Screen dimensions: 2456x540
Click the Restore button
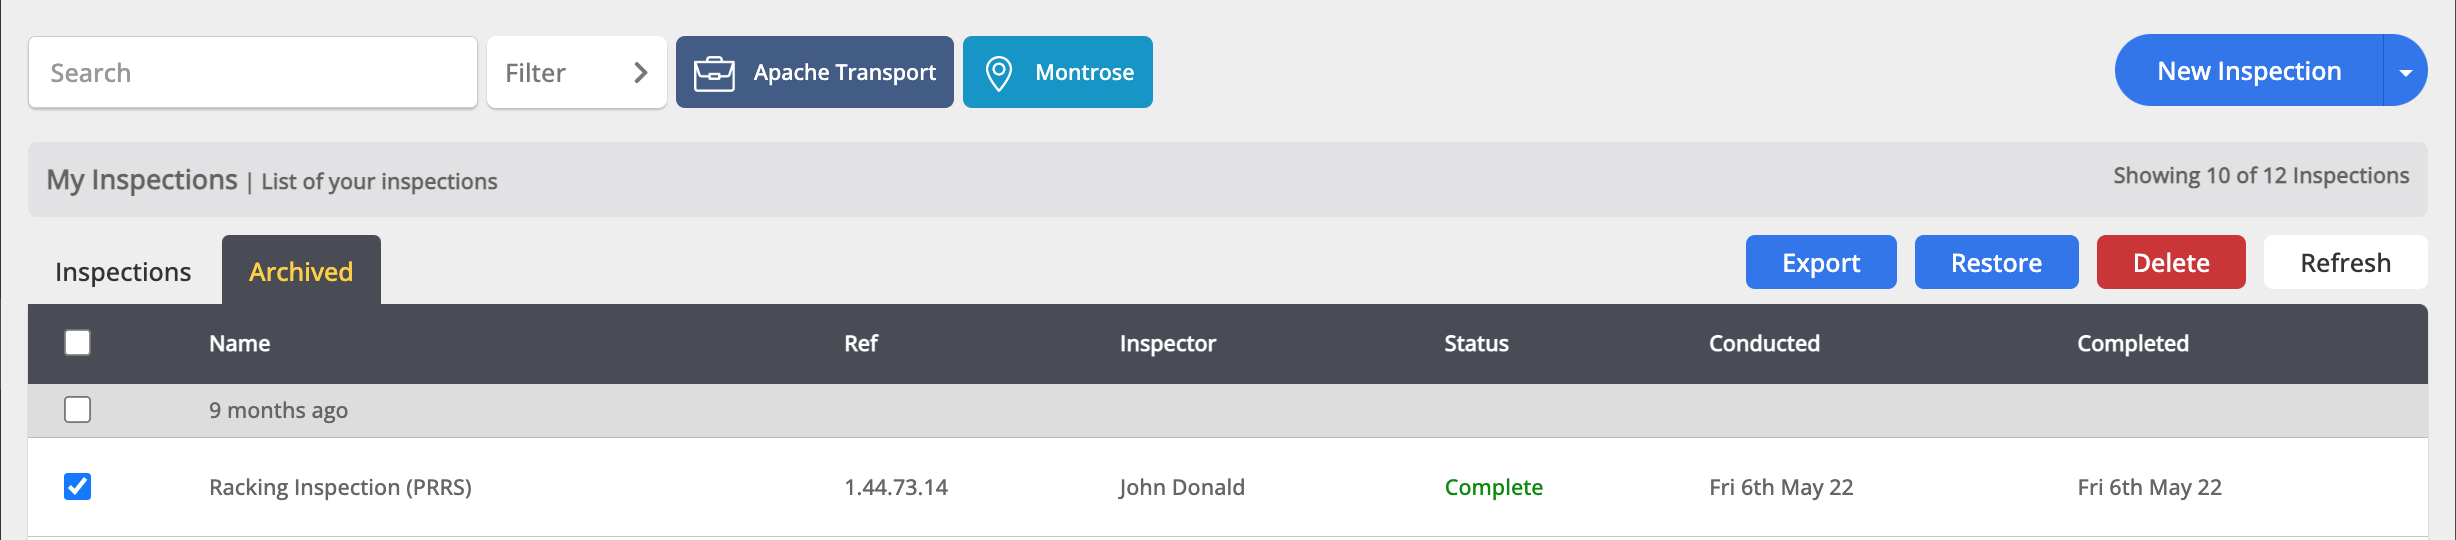pyautogui.click(x=1996, y=263)
